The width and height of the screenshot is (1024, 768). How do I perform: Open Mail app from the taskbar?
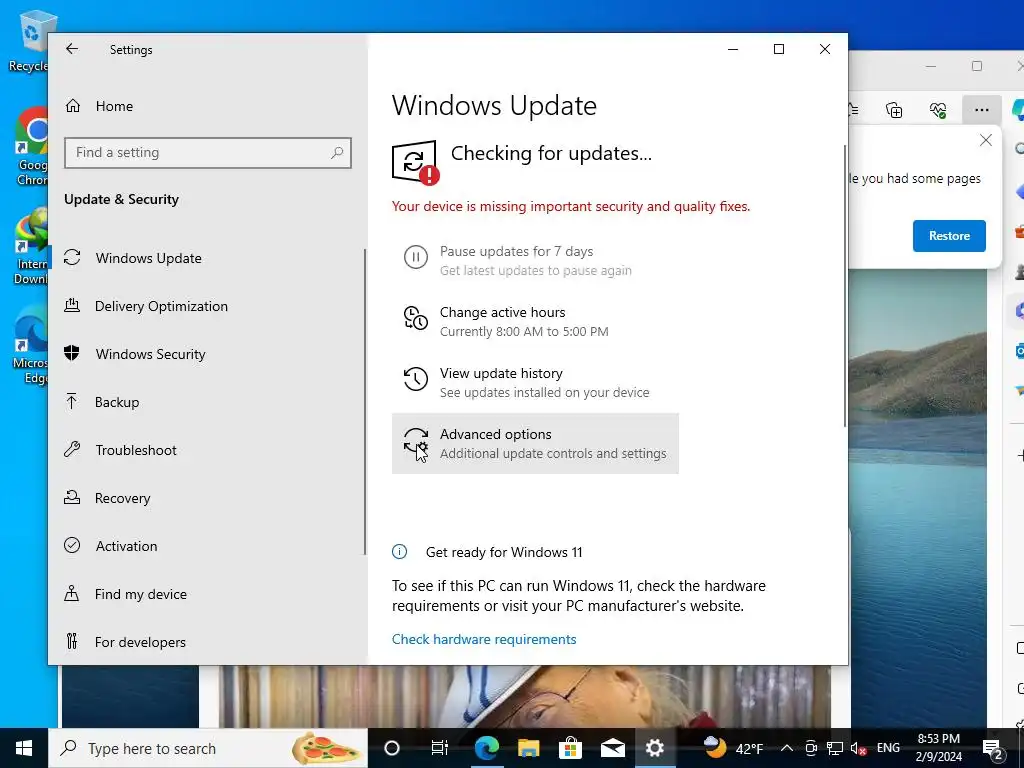click(613, 748)
